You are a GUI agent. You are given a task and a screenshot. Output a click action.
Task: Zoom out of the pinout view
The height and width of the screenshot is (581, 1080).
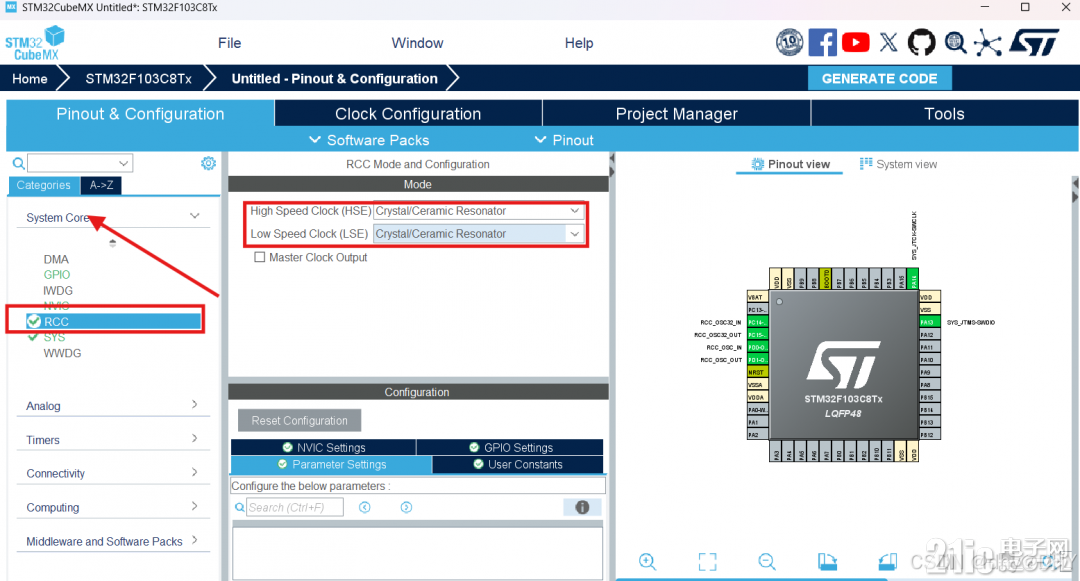767,562
